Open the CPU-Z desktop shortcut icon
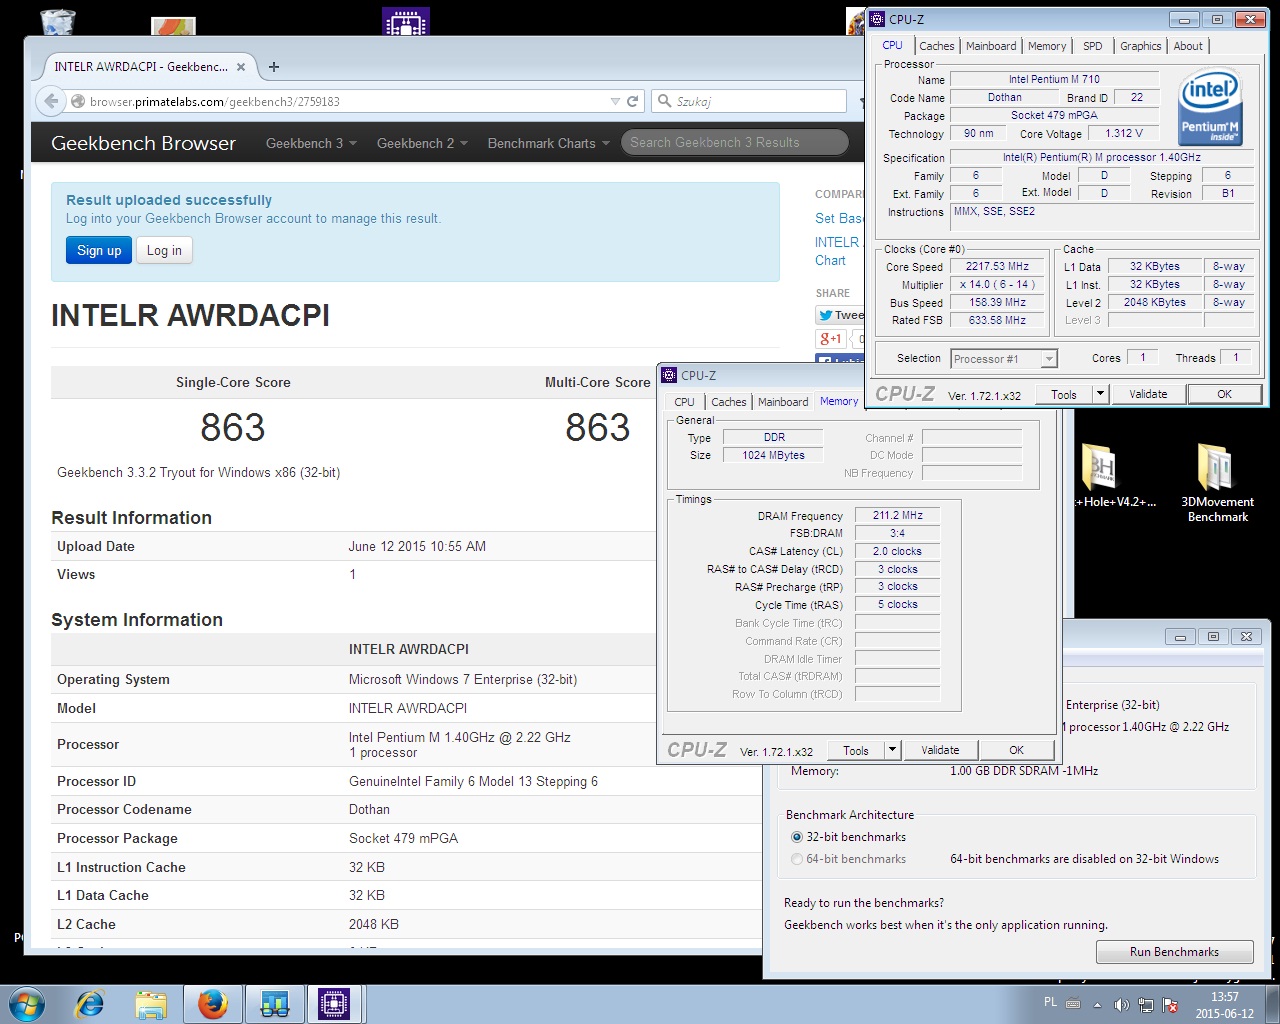Screen dimensions: 1280x1024 [405, 21]
